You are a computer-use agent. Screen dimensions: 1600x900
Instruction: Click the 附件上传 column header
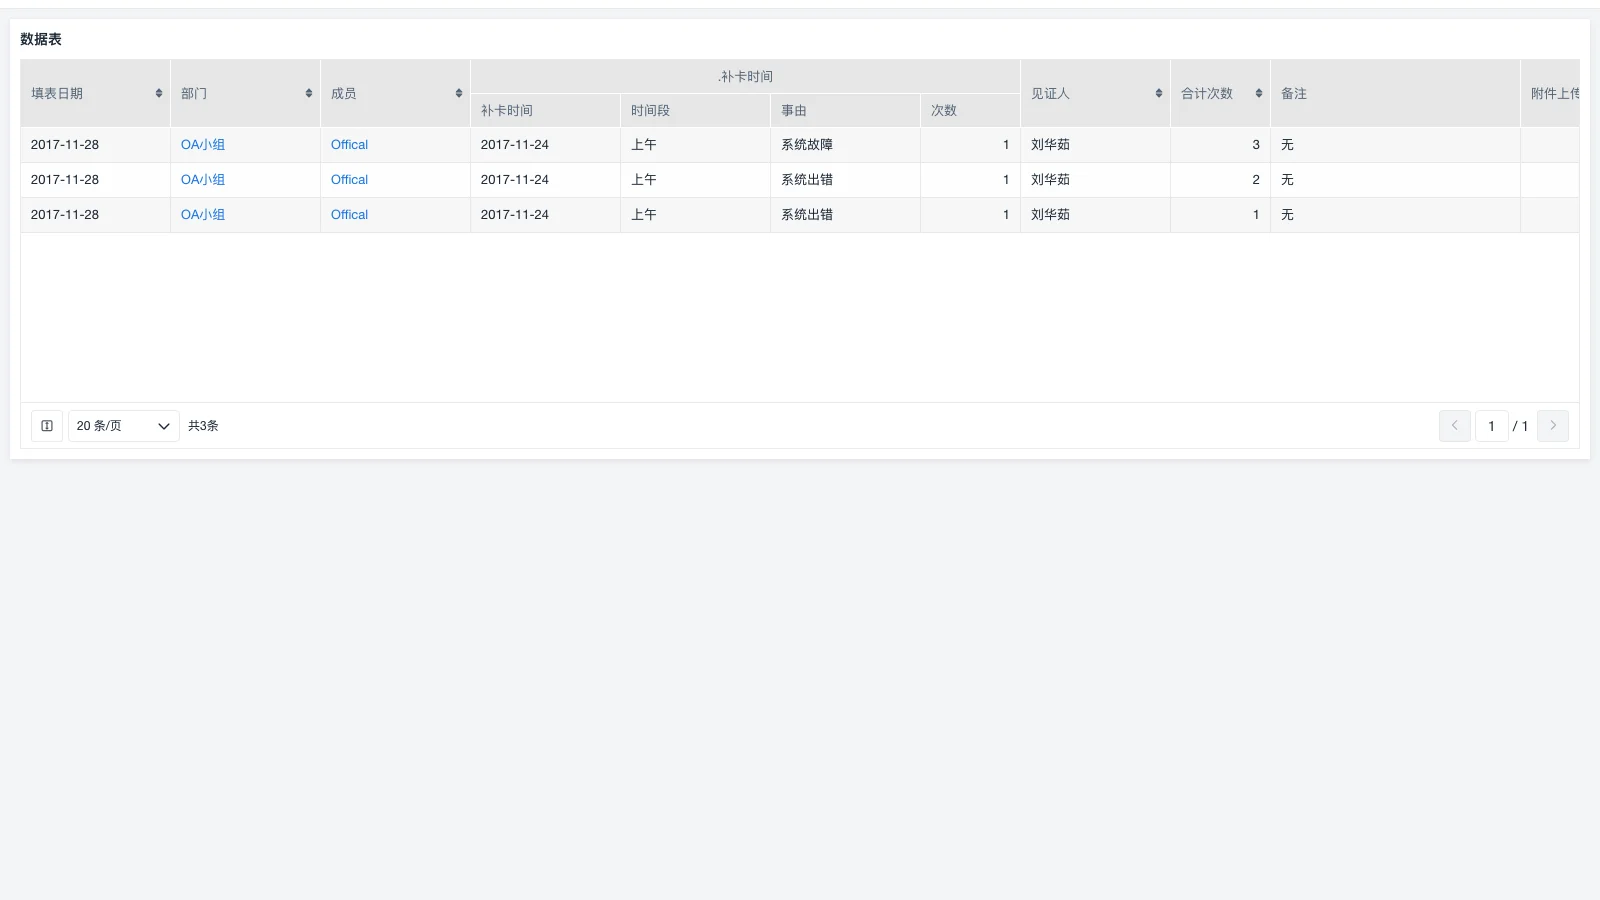point(1553,93)
